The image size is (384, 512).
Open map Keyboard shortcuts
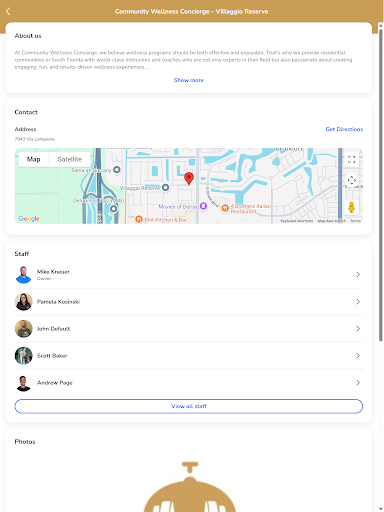click(x=297, y=221)
